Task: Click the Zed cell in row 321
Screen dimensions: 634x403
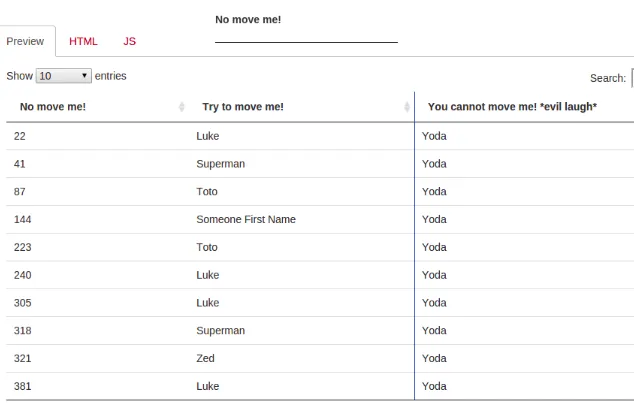Action: (x=205, y=358)
